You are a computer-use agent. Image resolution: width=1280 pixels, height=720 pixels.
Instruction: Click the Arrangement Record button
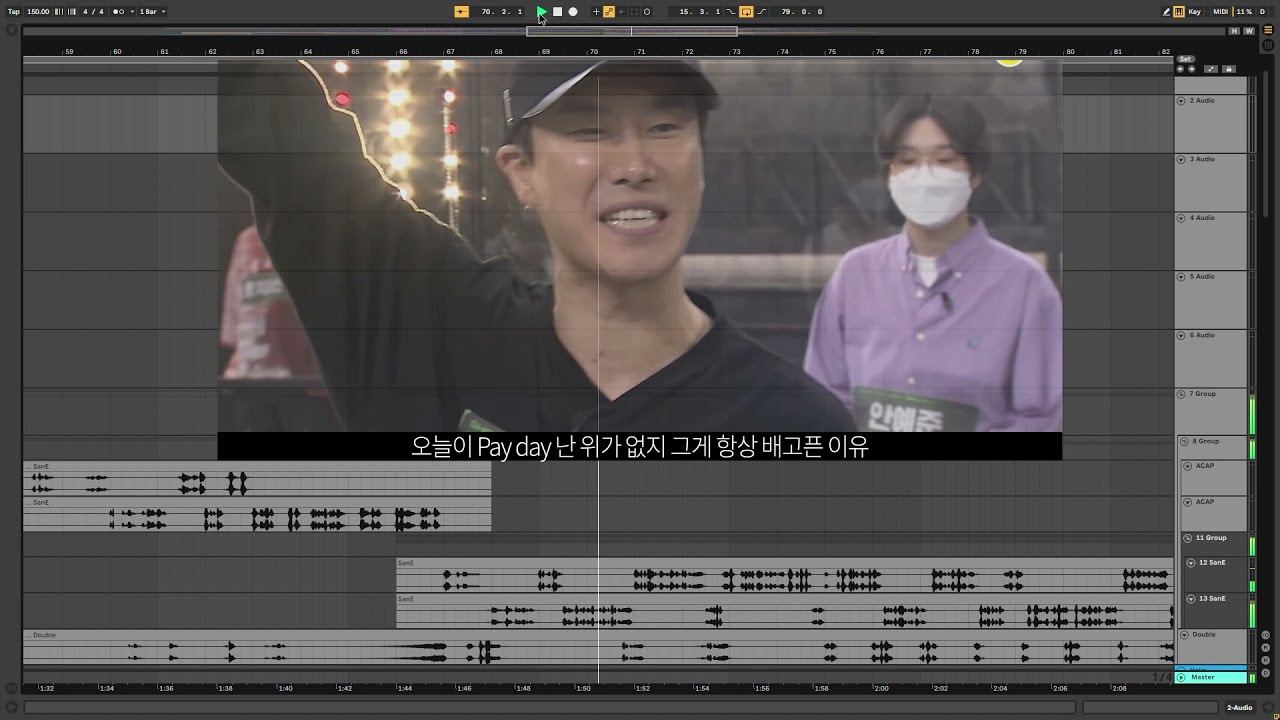coord(573,12)
